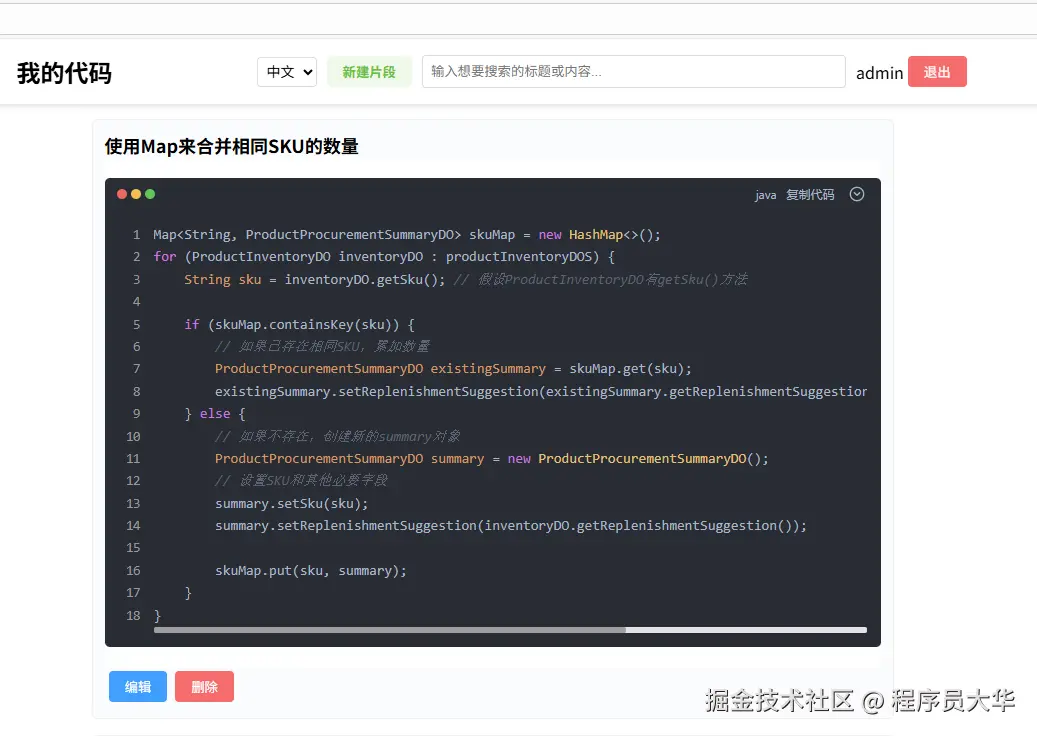Select the java language label in code header
The height and width of the screenshot is (736, 1037).
pos(765,195)
